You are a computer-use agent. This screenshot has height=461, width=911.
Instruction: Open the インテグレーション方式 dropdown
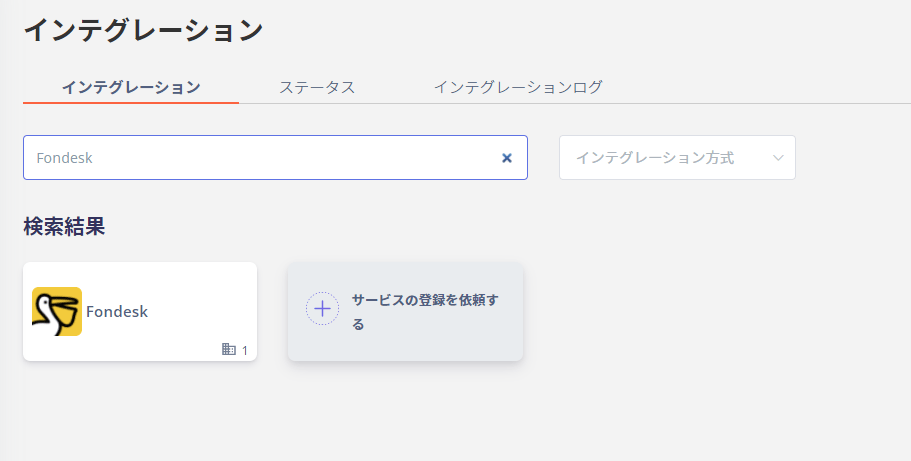[x=677, y=158]
